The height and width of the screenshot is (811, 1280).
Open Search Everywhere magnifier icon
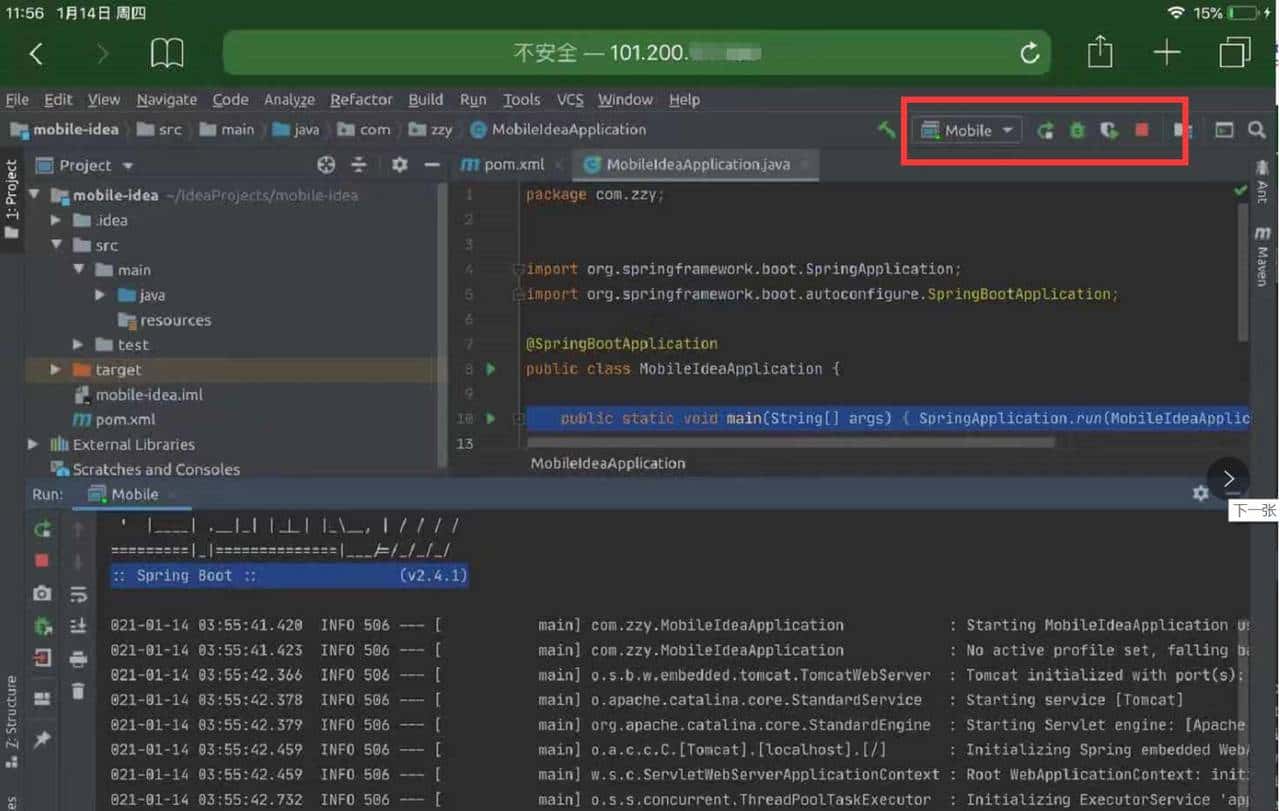pos(1256,130)
